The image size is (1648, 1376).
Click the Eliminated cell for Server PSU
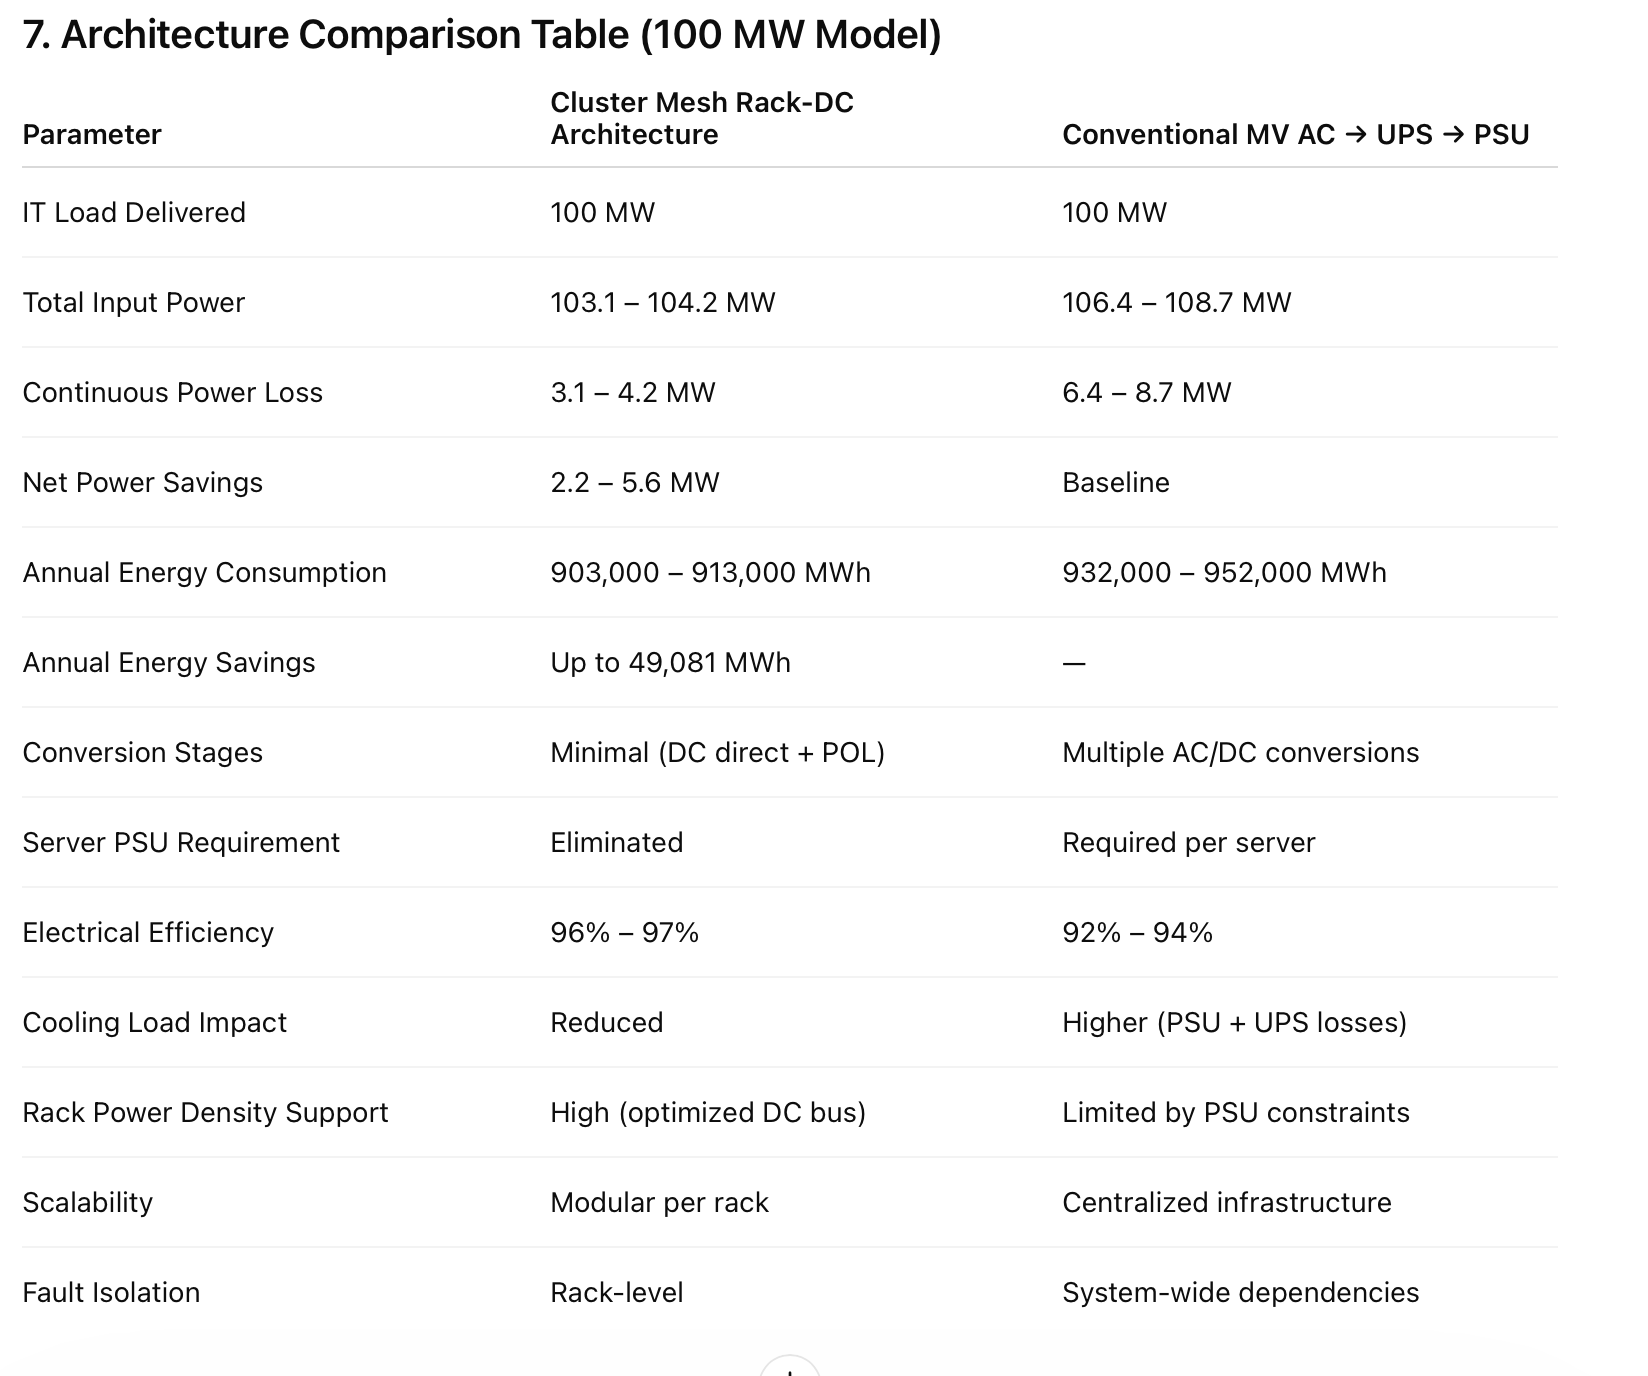pos(616,843)
